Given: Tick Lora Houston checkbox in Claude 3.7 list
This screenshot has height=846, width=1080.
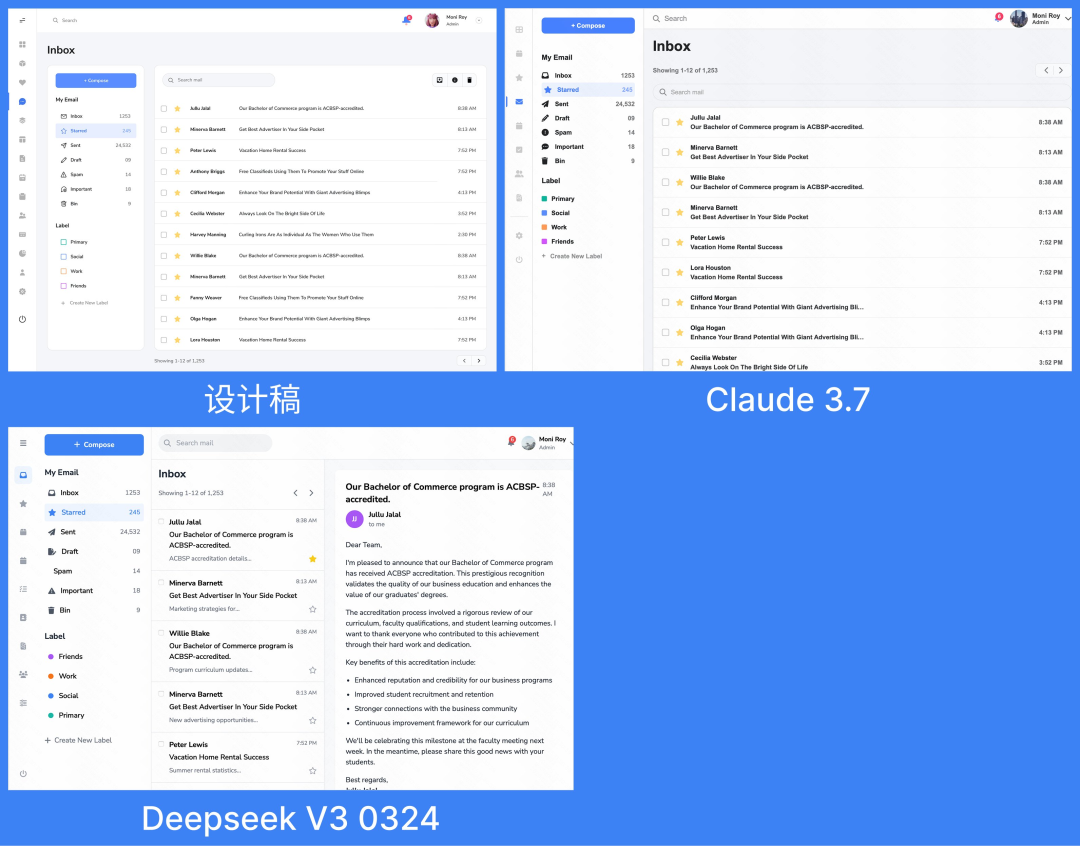Looking at the screenshot, I should pos(665,272).
